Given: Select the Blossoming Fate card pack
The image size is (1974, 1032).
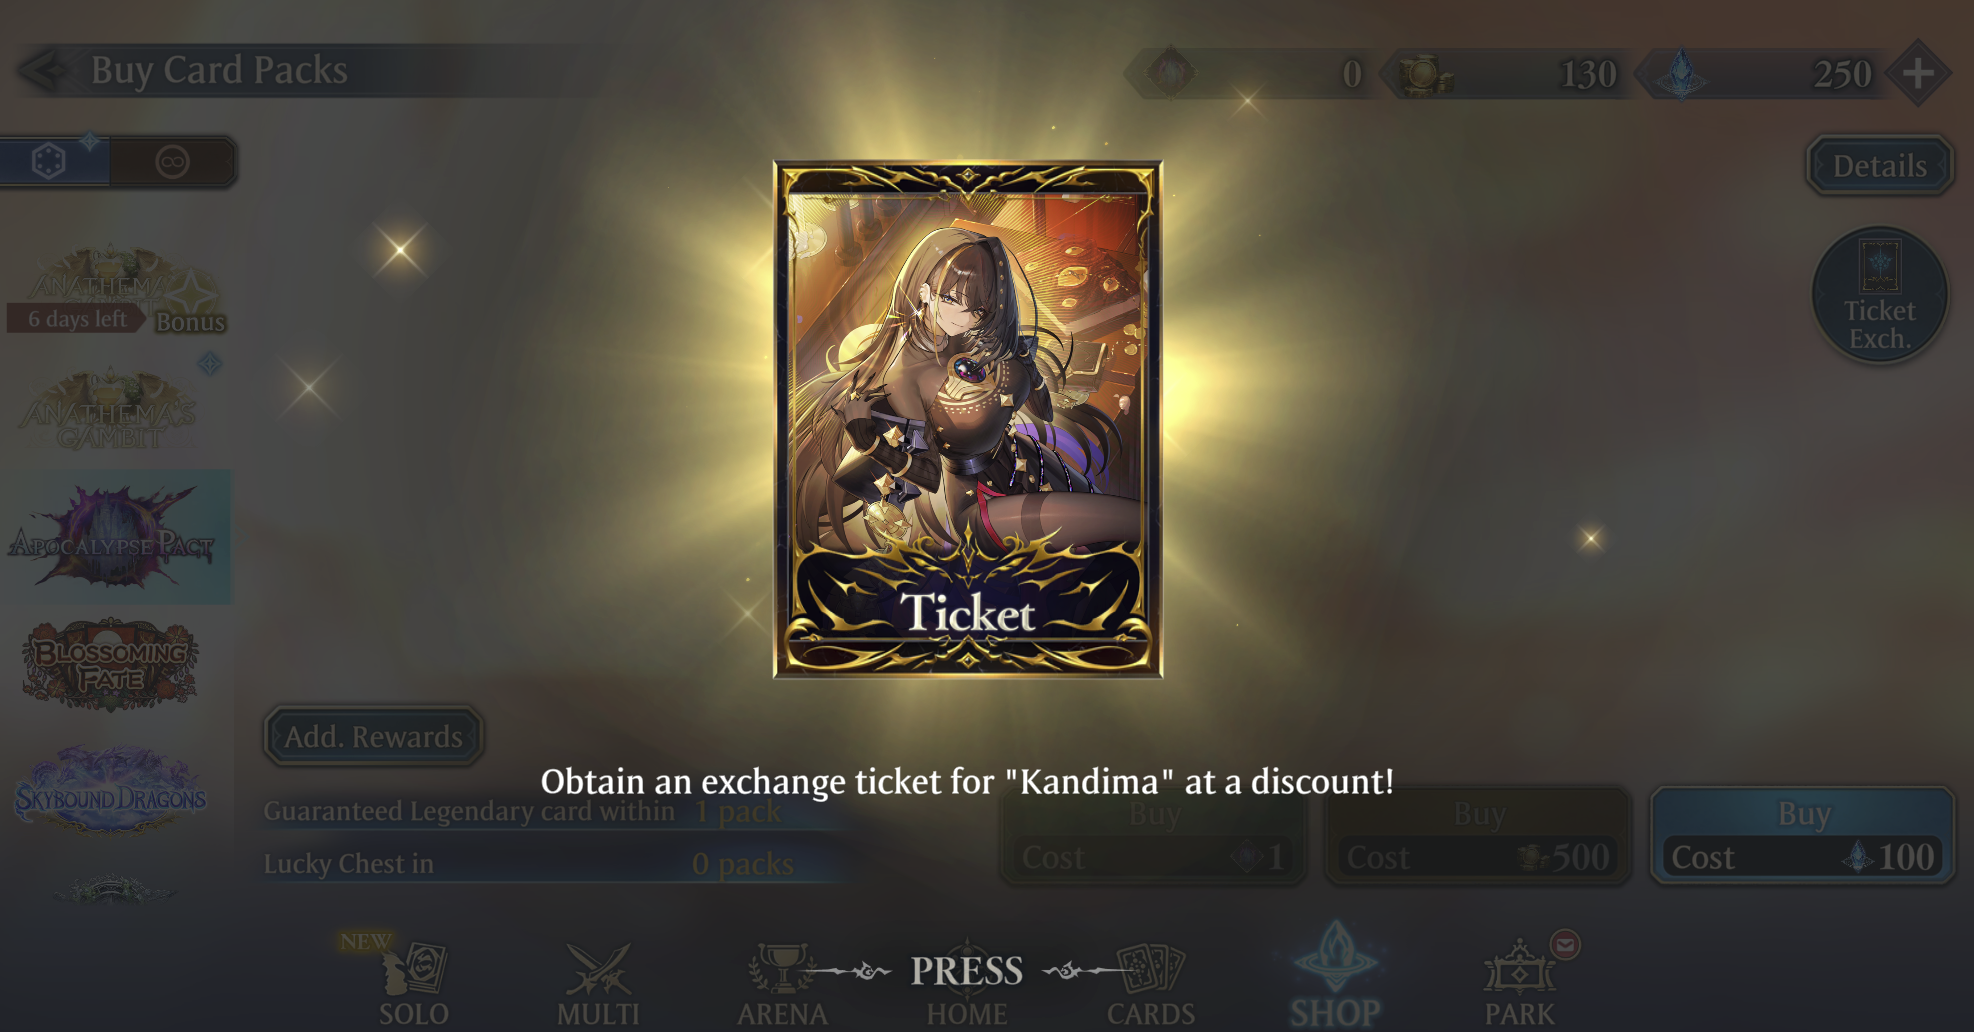Looking at the screenshot, I should [x=111, y=665].
